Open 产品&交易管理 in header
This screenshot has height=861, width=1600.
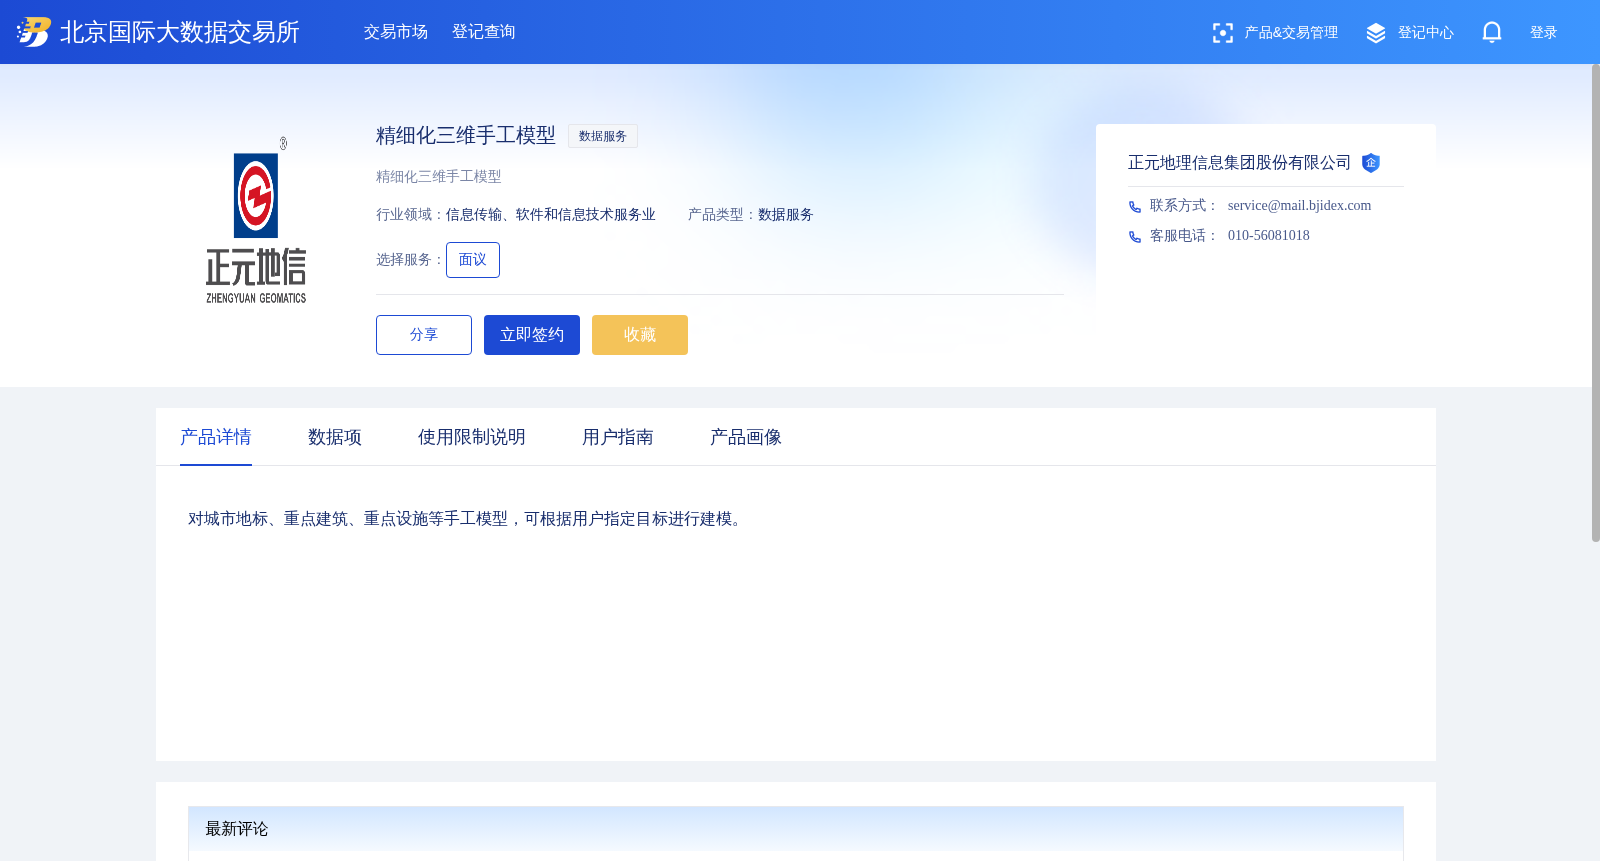[1291, 33]
